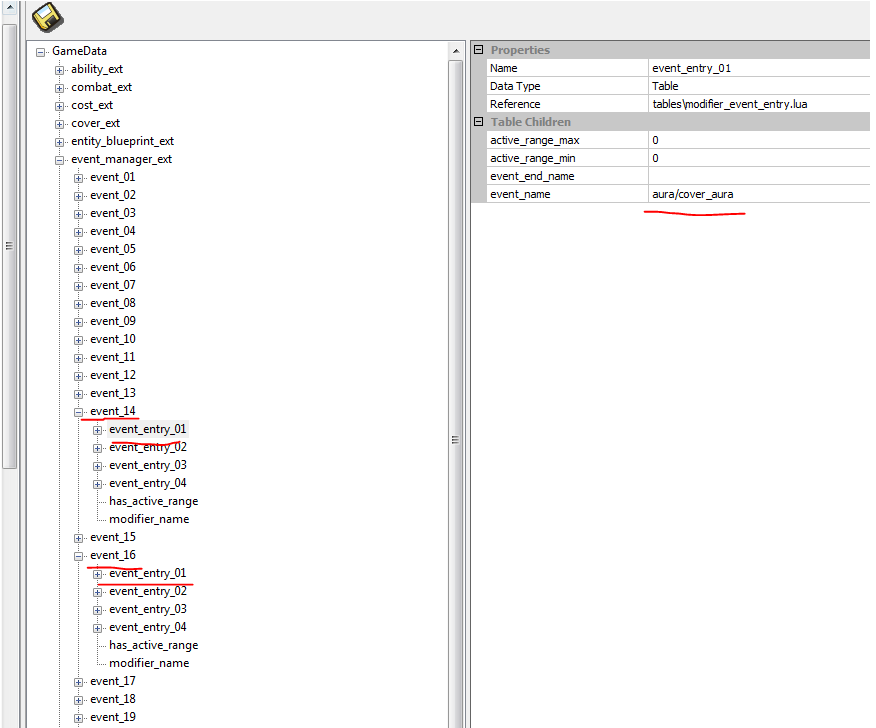Select the event_10 tree item
Viewport: 876px width, 728px height.
coord(113,339)
